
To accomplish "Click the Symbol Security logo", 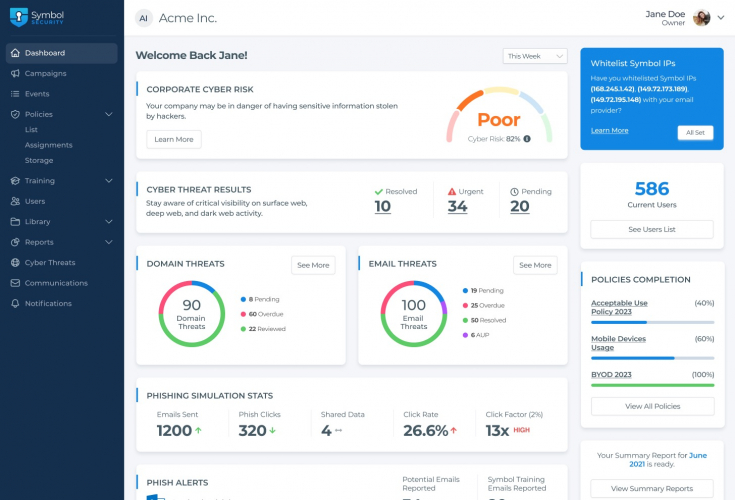I will [37, 17].
